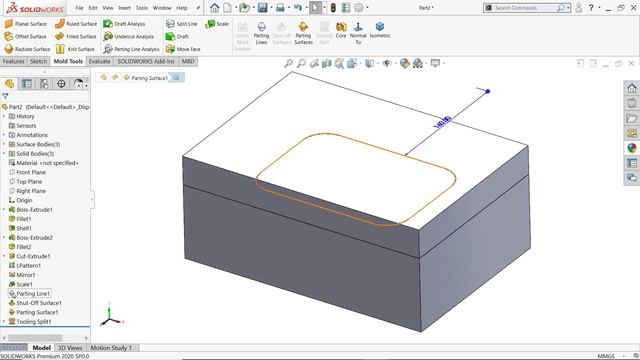The image size is (640, 360).
Task: Select the Ruled Surface tool
Action: pos(76,24)
